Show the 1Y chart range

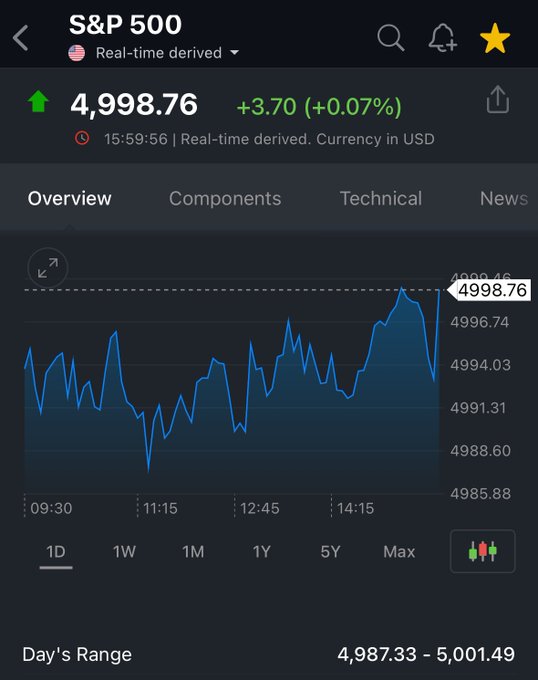[x=262, y=552]
